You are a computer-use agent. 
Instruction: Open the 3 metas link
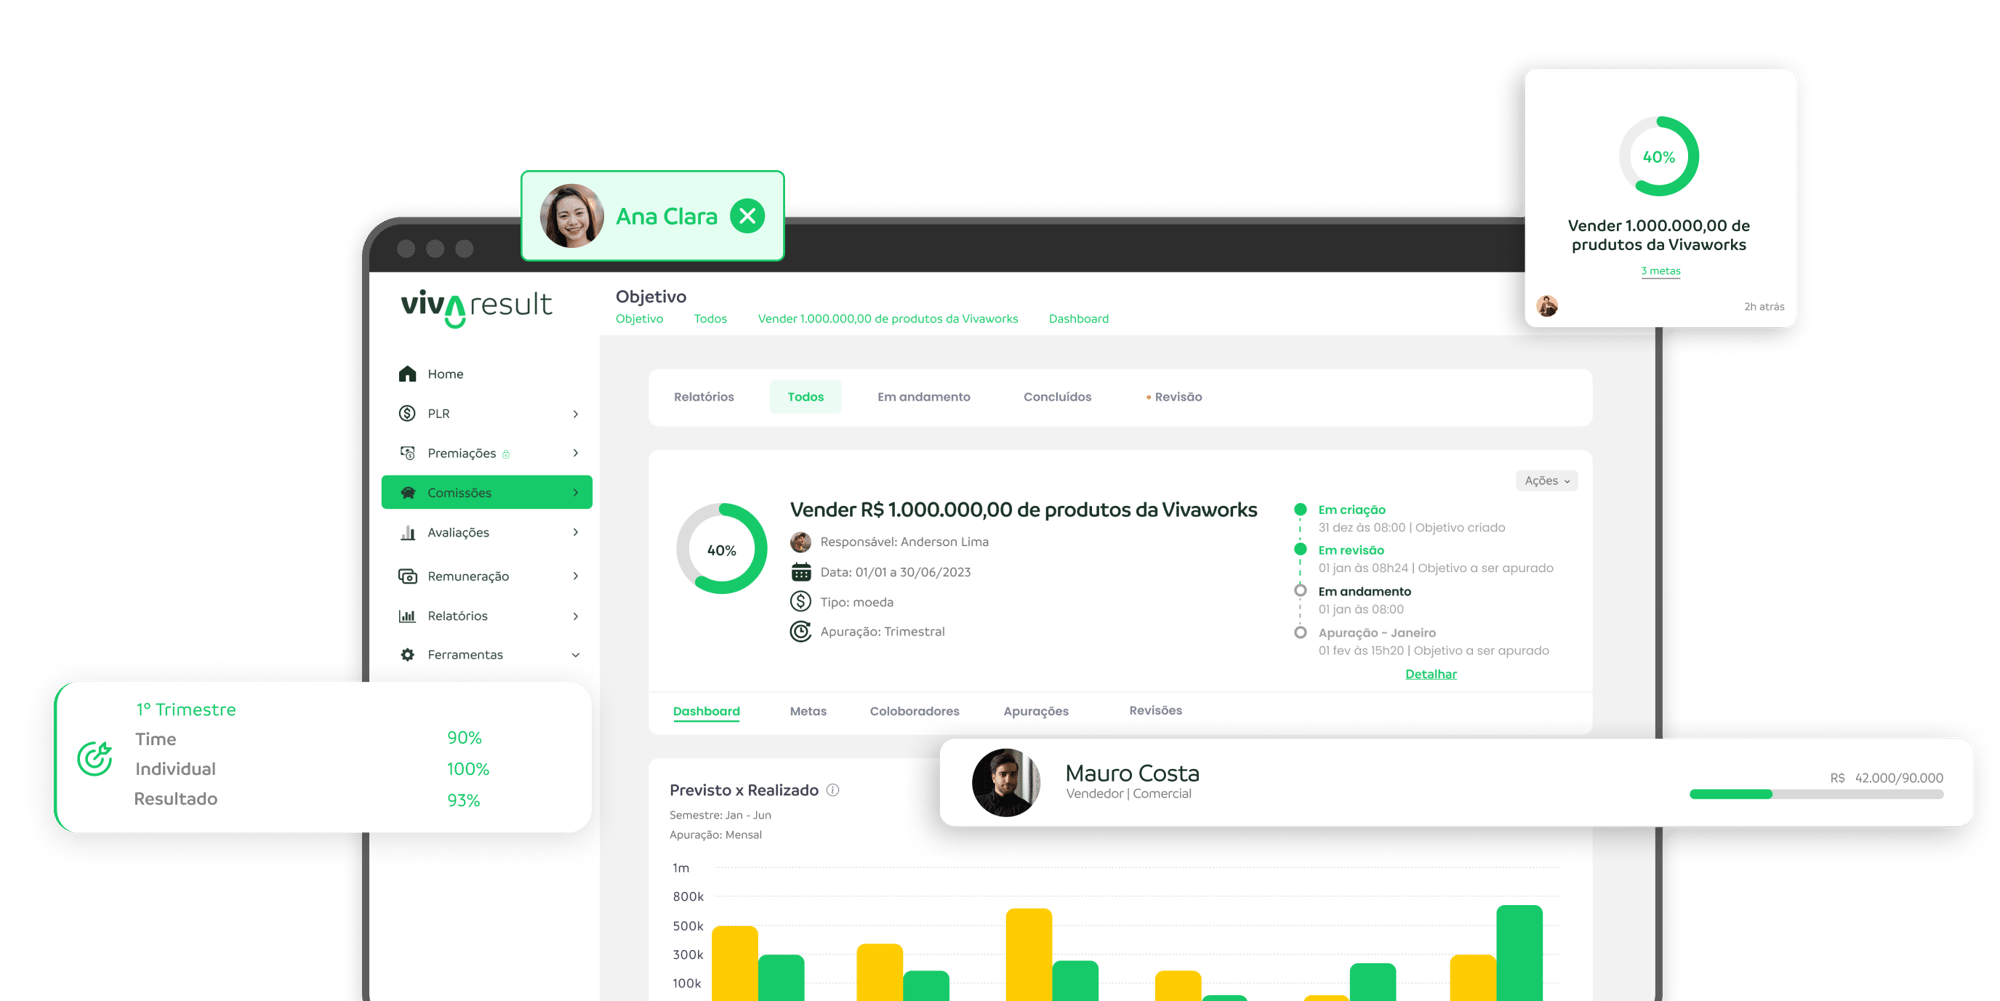(x=1660, y=271)
